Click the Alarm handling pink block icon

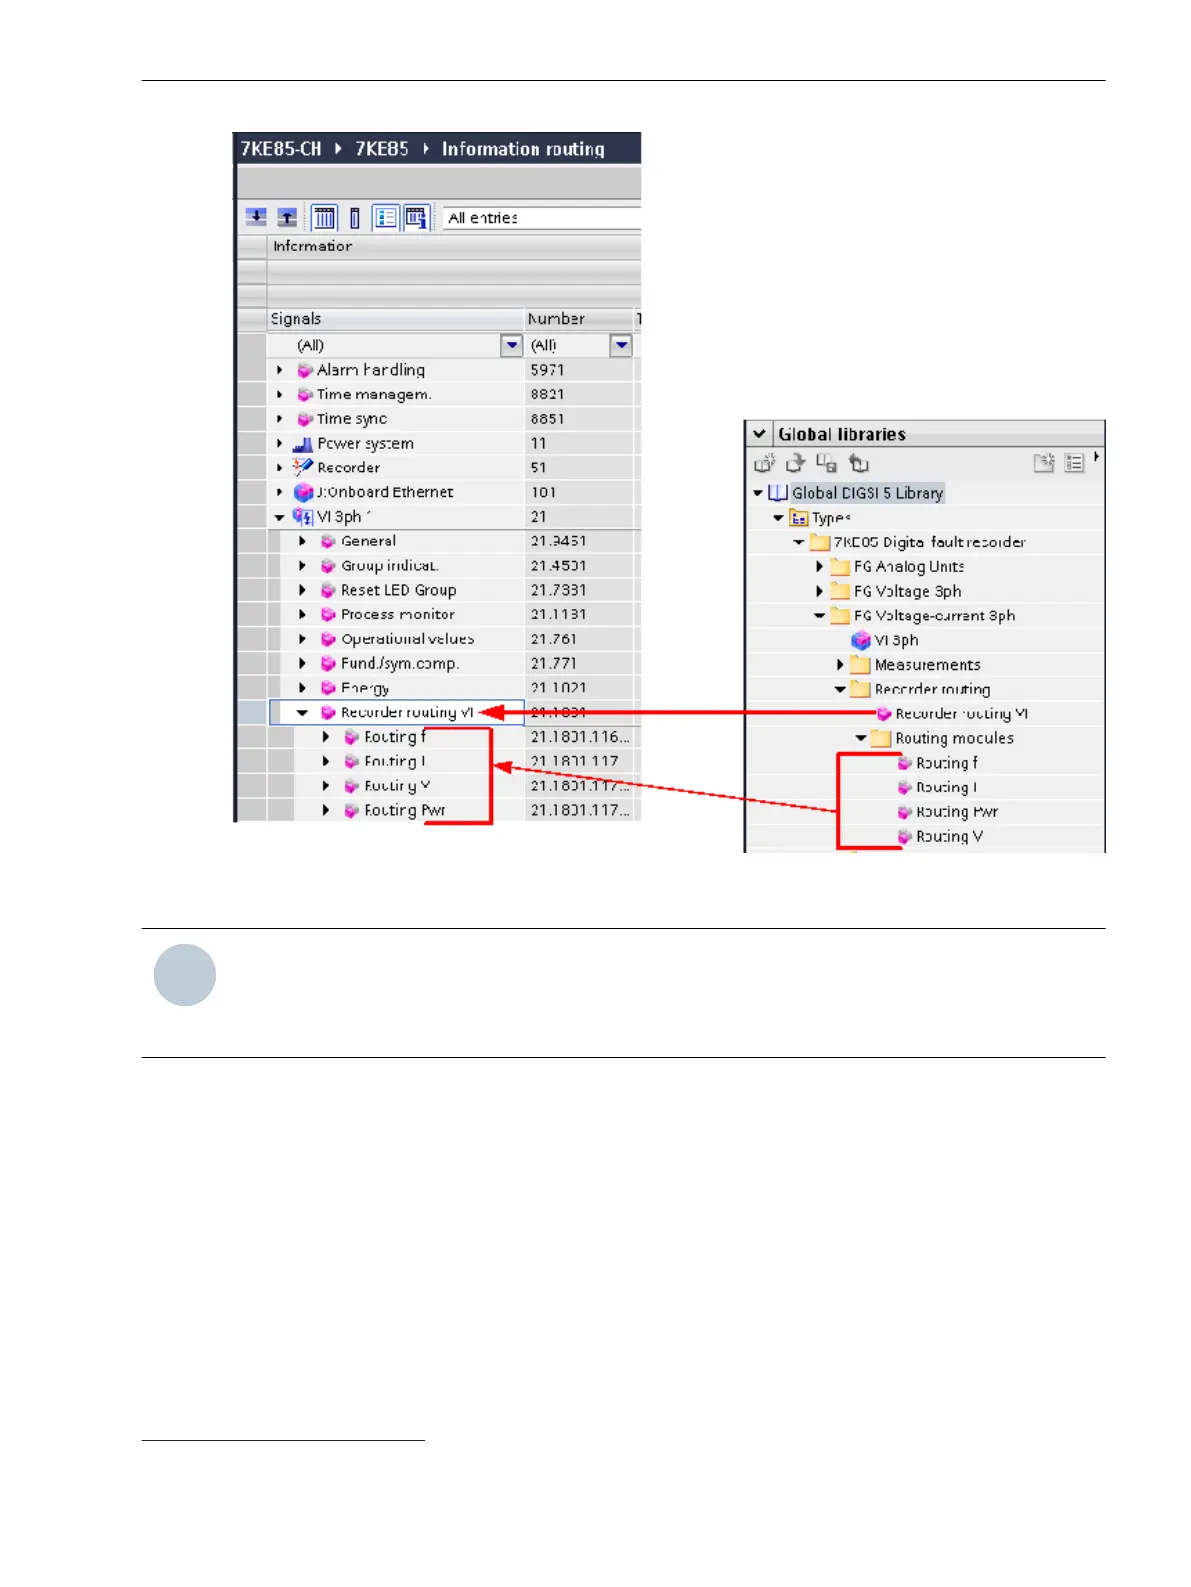(305, 370)
